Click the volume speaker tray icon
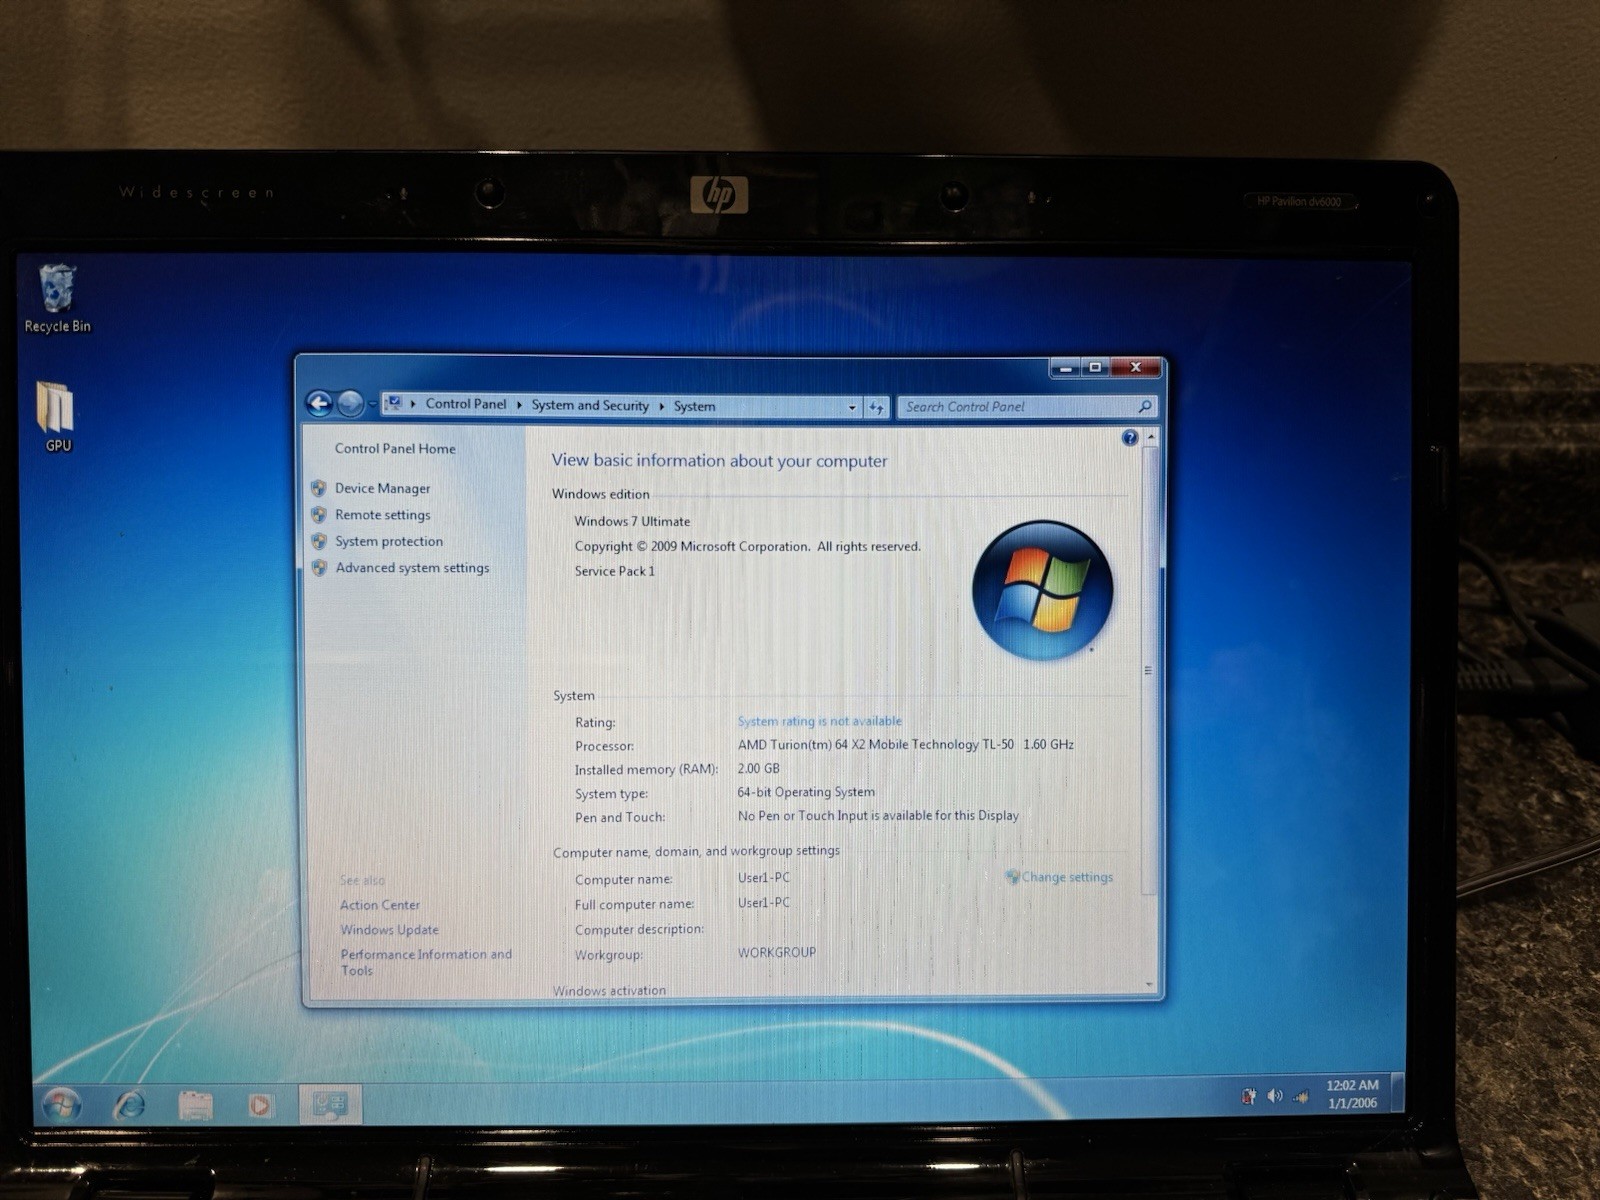This screenshot has width=1600, height=1200. click(1275, 1096)
